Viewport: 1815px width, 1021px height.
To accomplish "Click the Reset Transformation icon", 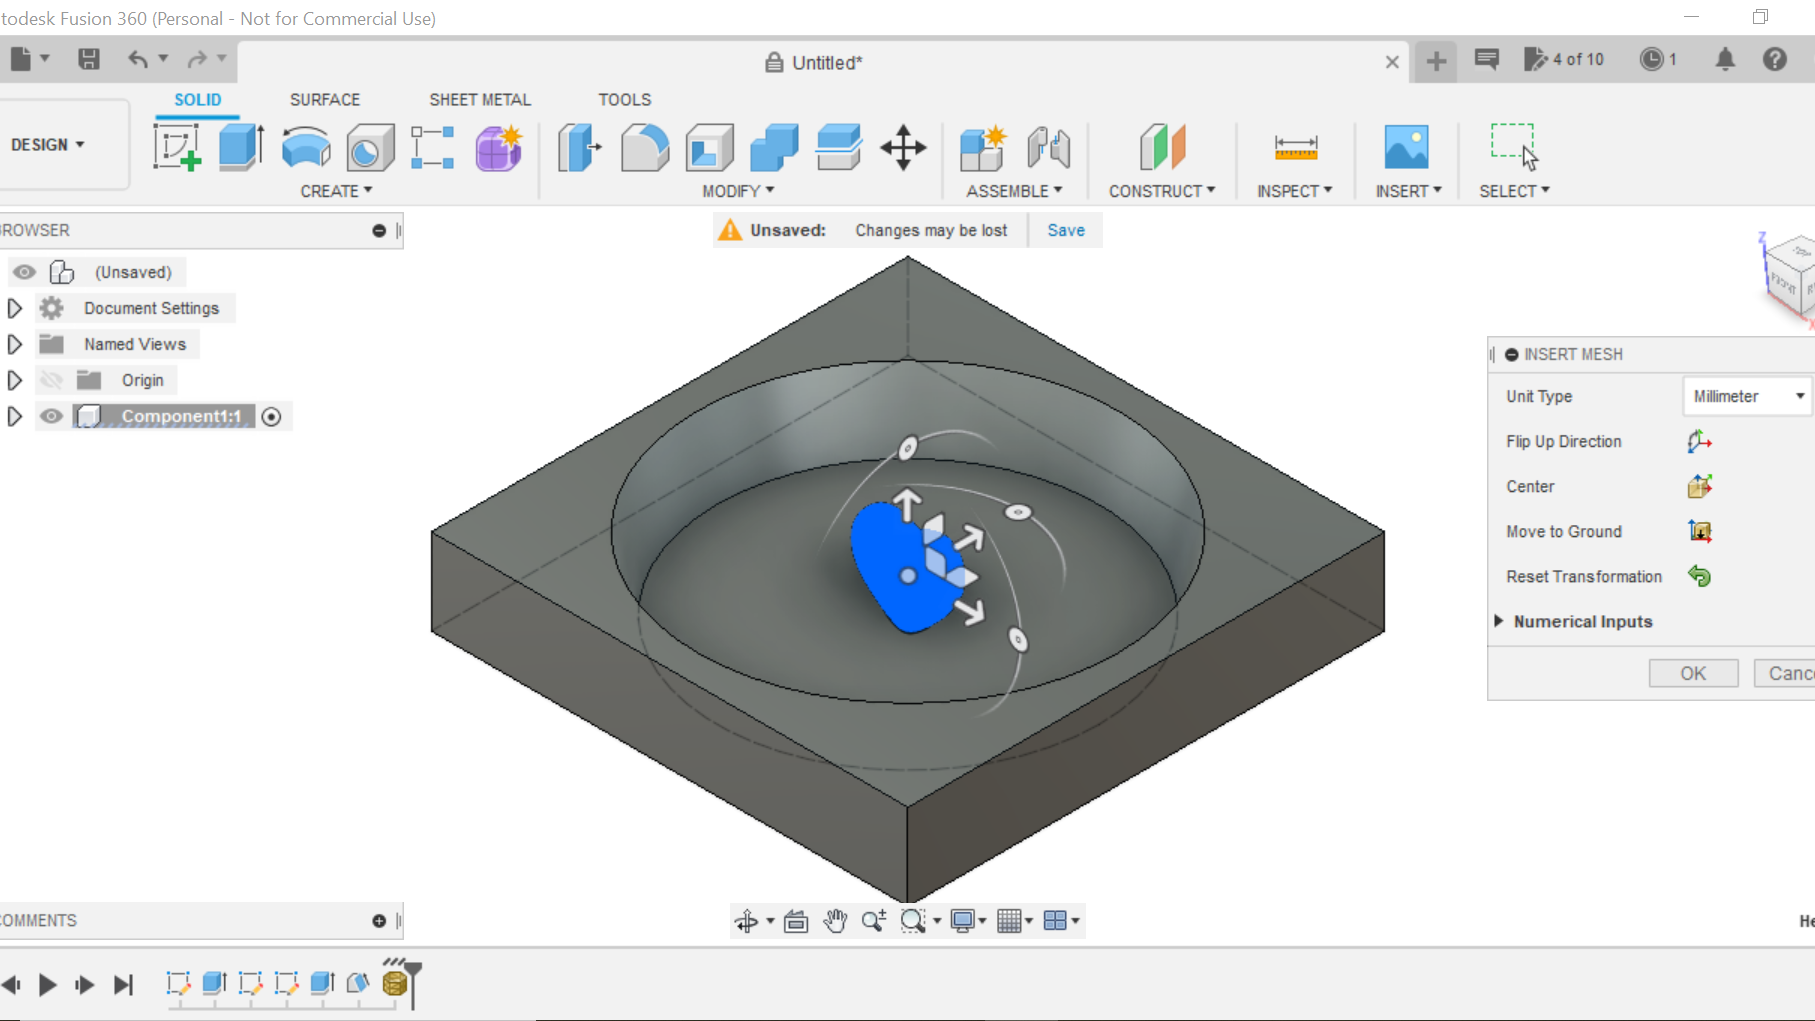I will 1699,576.
